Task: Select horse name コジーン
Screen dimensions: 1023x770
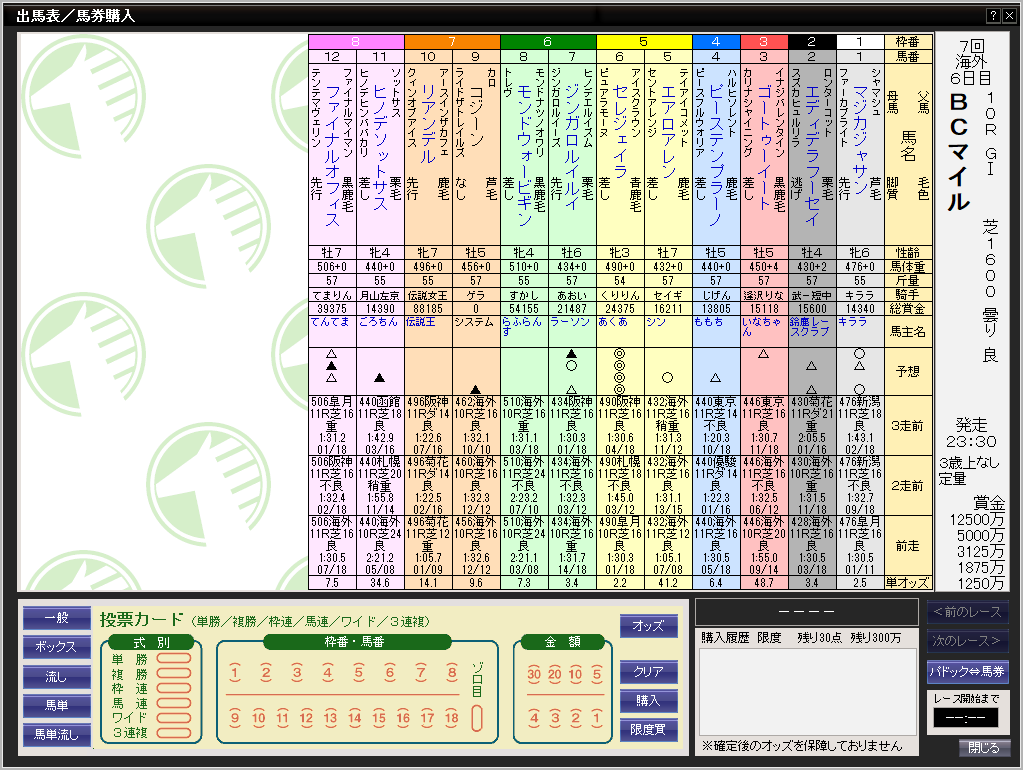Action: [476, 116]
